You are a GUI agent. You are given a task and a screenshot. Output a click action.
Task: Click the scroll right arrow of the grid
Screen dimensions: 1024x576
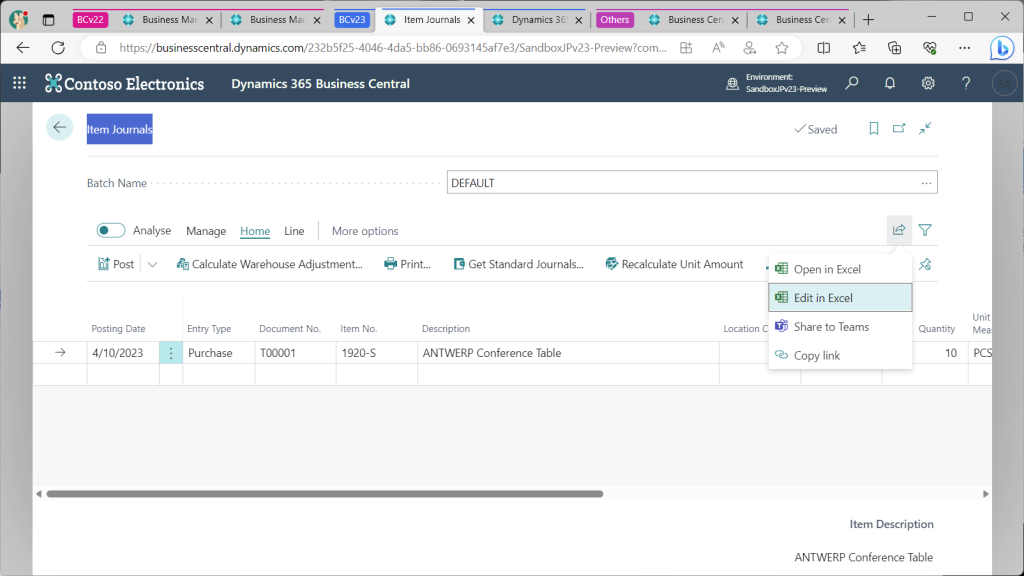pyautogui.click(x=985, y=494)
